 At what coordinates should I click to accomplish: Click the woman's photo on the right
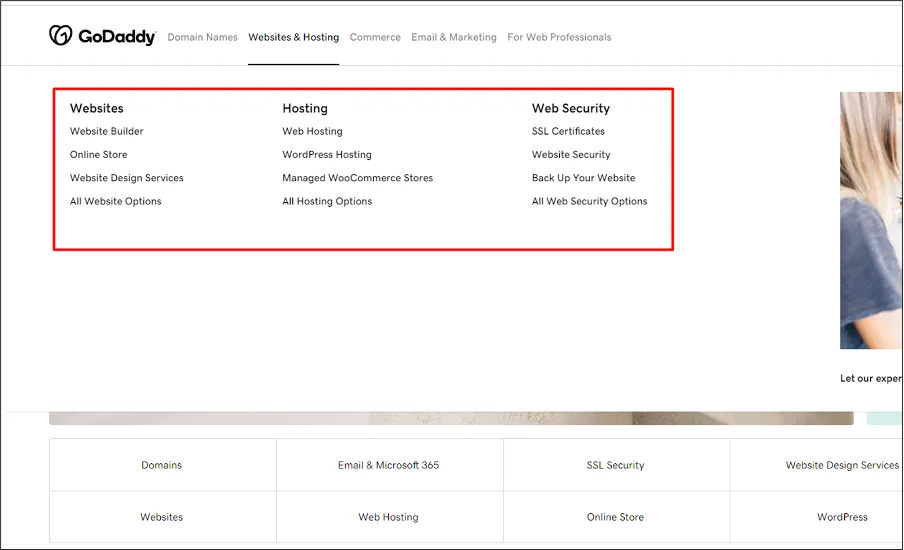pyautogui.click(x=871, y=220)
